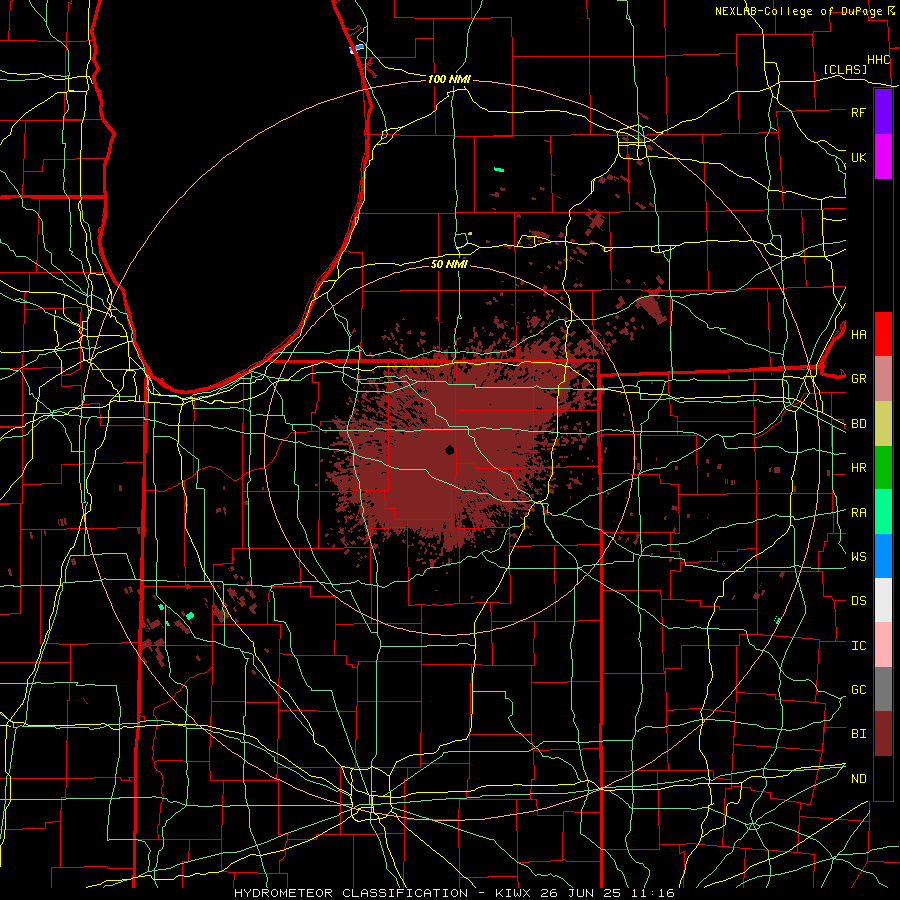The height and width of the screenshot is (900, 900).
Task: Click the mint green RA legend swatch
Action: point(883,511)
